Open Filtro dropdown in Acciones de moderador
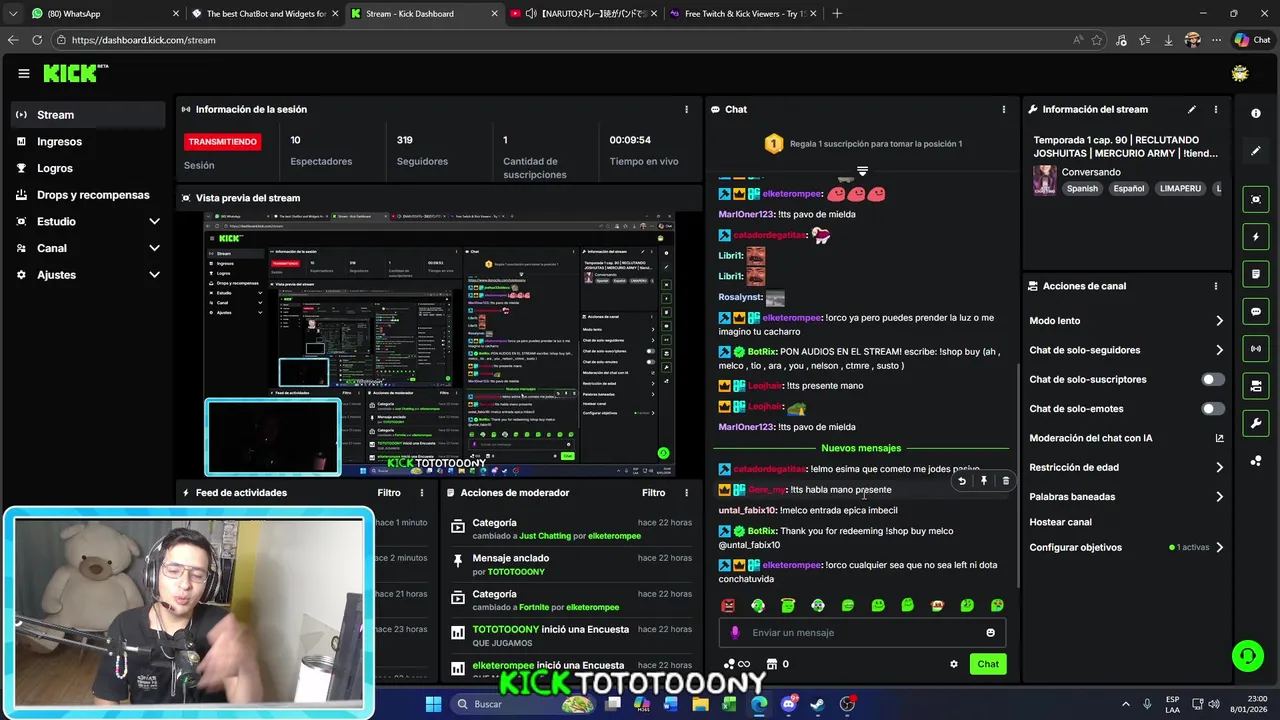The height and width of the screenshot is (720, 1280). (x=653, y=492)
